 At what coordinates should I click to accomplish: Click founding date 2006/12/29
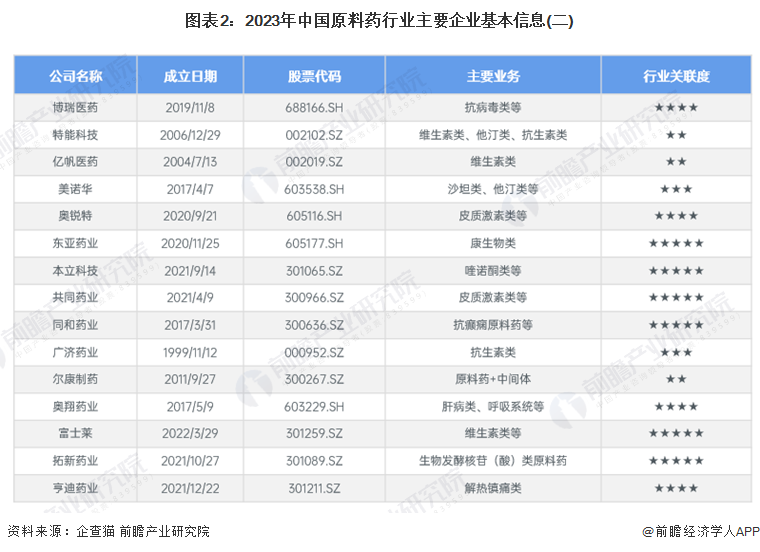click(190, 135)
